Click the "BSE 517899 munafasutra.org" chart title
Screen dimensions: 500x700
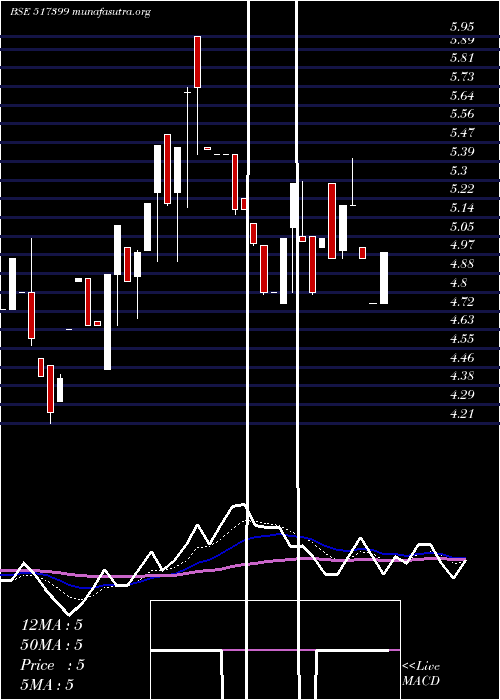[80, 12]
